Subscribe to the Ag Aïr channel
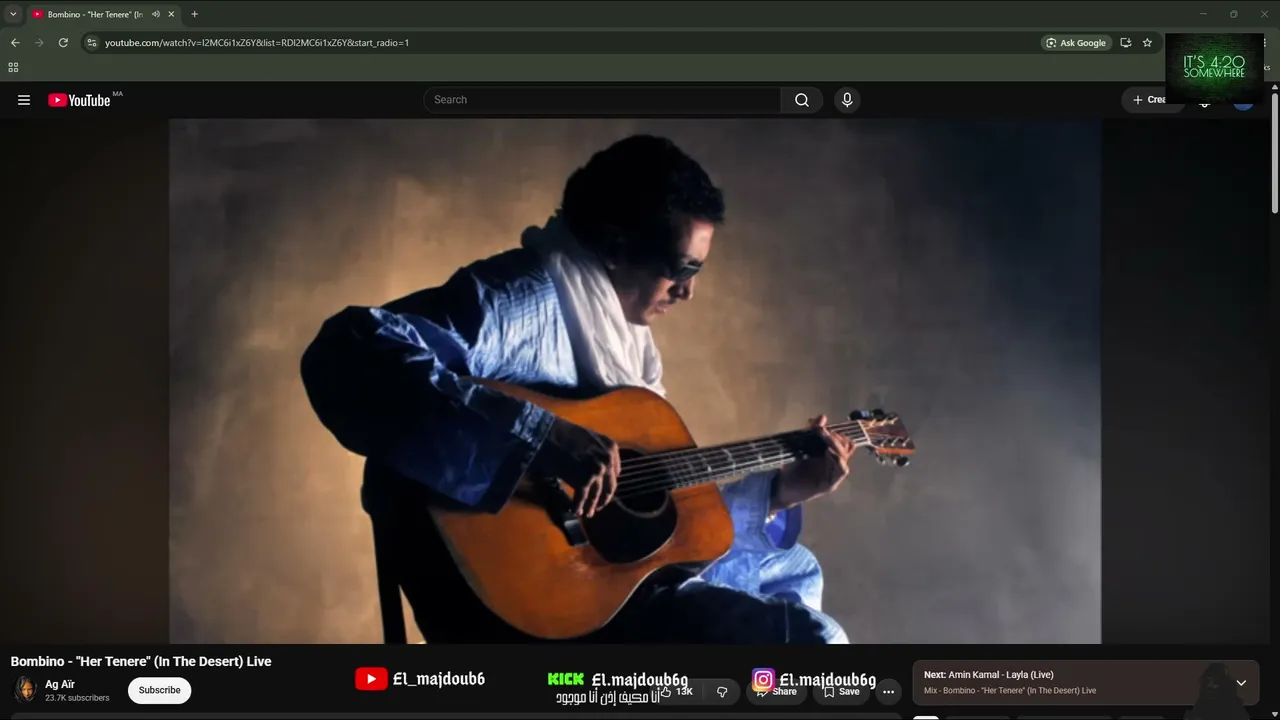 click(x=160, y=690)
